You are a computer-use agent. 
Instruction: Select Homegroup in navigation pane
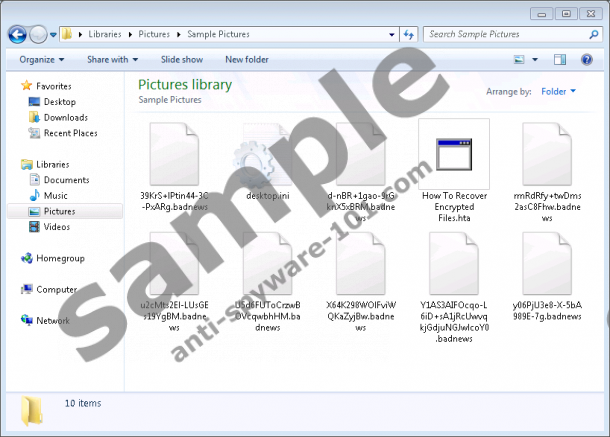point(62,258)
